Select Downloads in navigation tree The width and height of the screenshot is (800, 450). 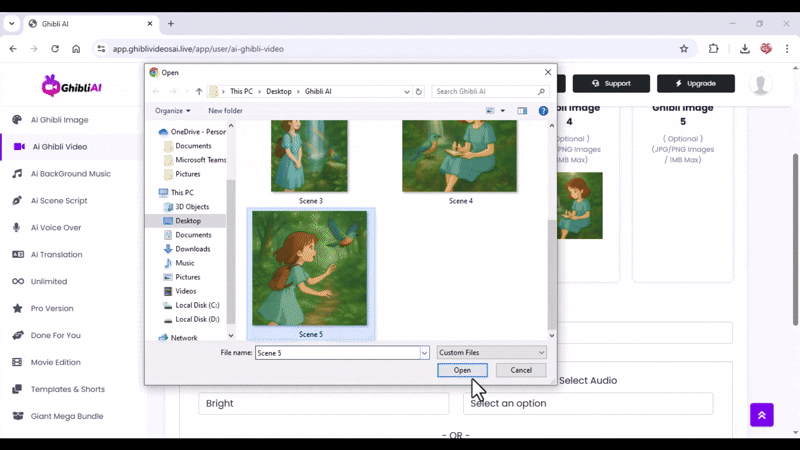pos(187,249)
